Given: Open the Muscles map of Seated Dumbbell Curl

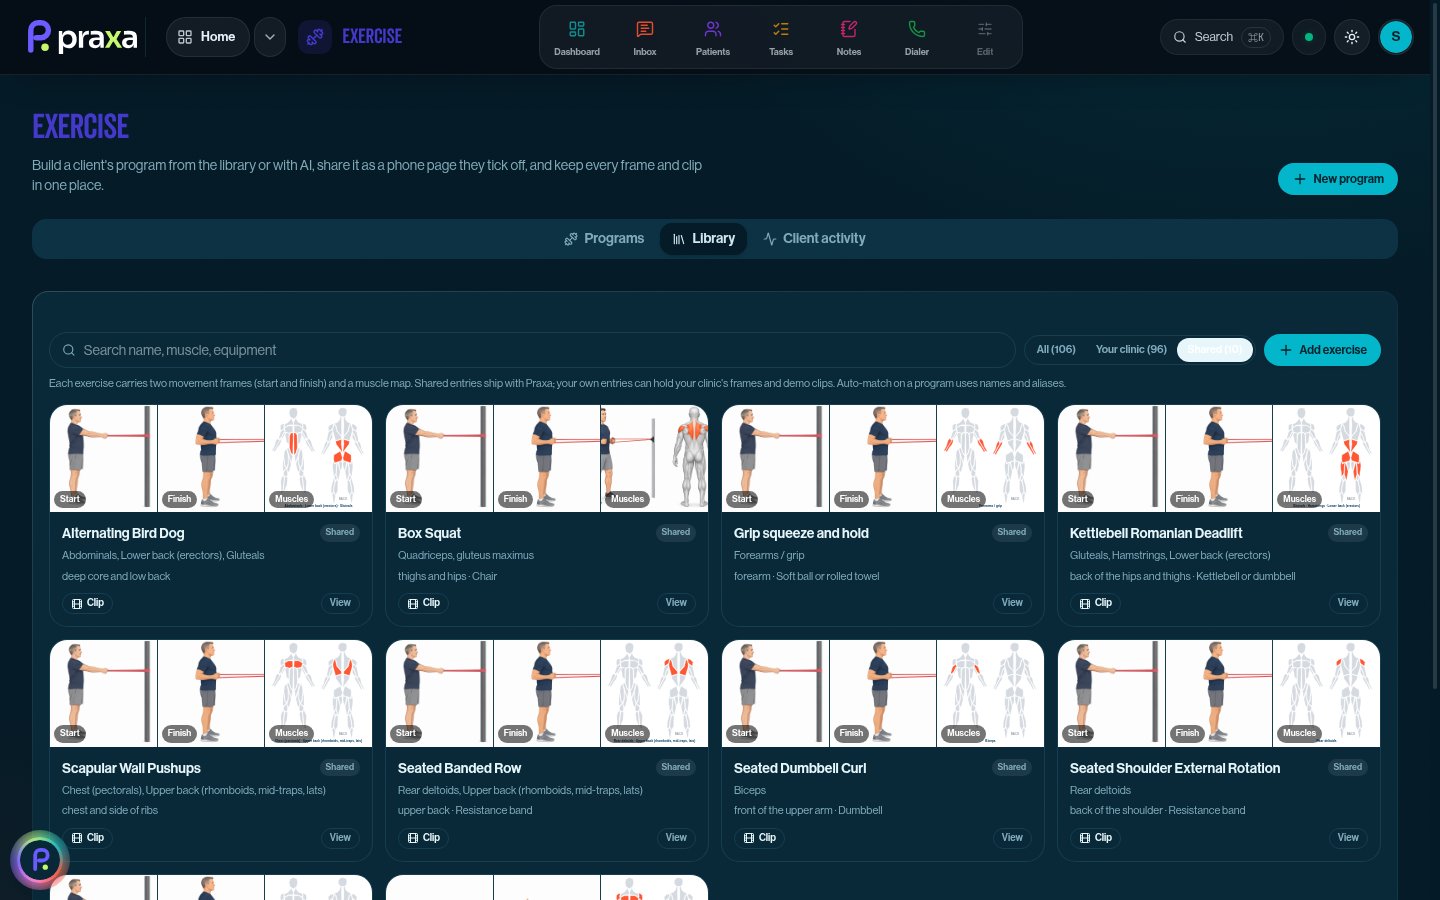Looking at the screenshot, I should (990, 694).
